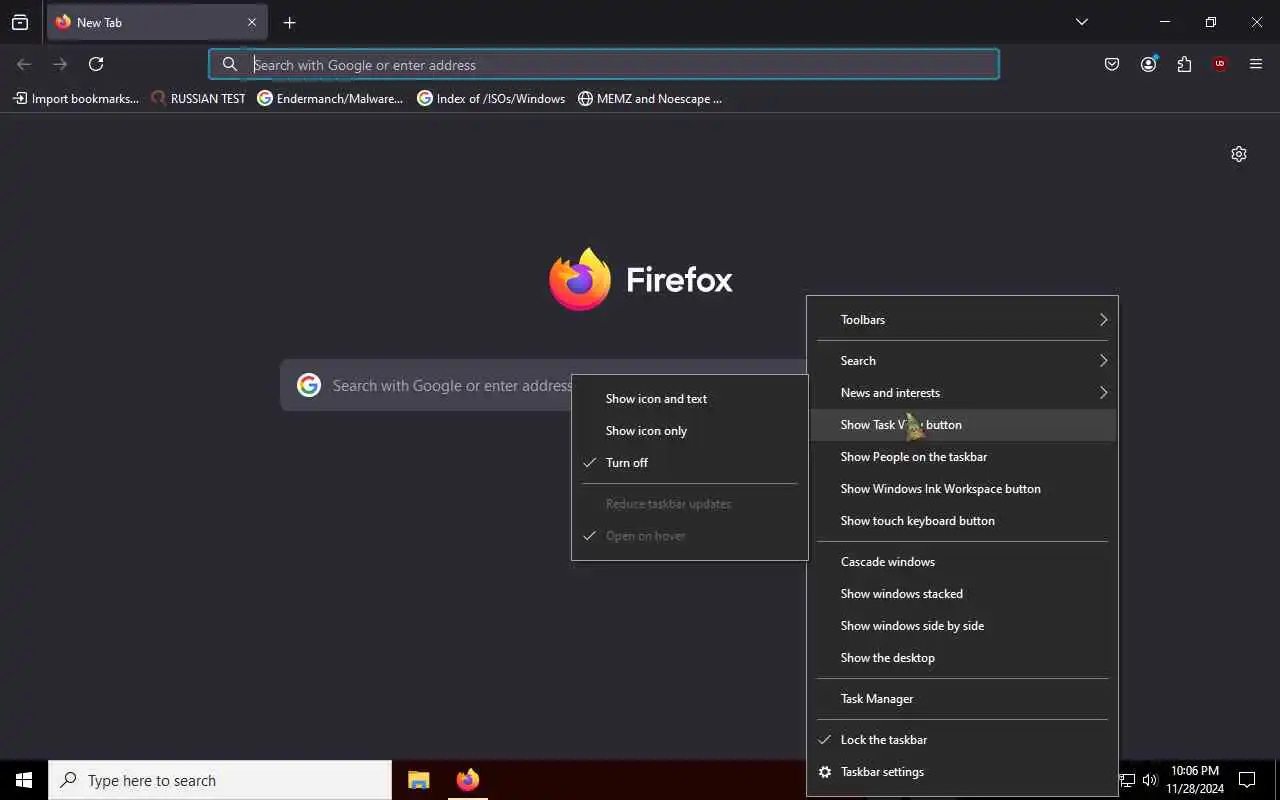Click the taskbar Type here to search box
The height and width of the screenshot is (800, 1280).
coord(220,780)
